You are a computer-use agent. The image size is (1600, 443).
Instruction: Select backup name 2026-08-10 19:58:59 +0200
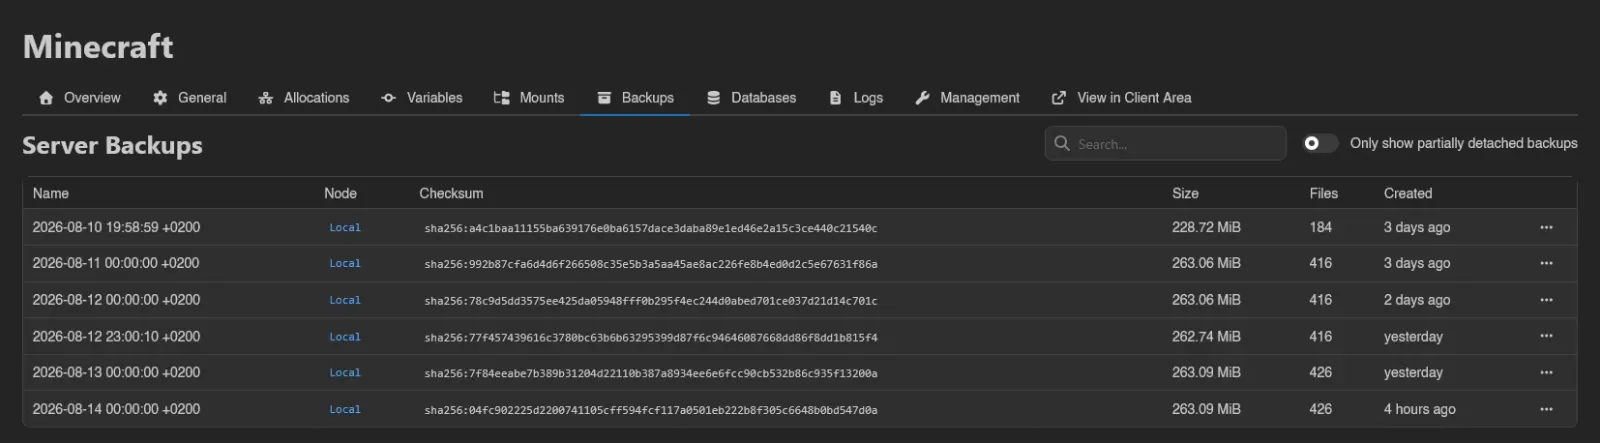click(x=116, y=227)
